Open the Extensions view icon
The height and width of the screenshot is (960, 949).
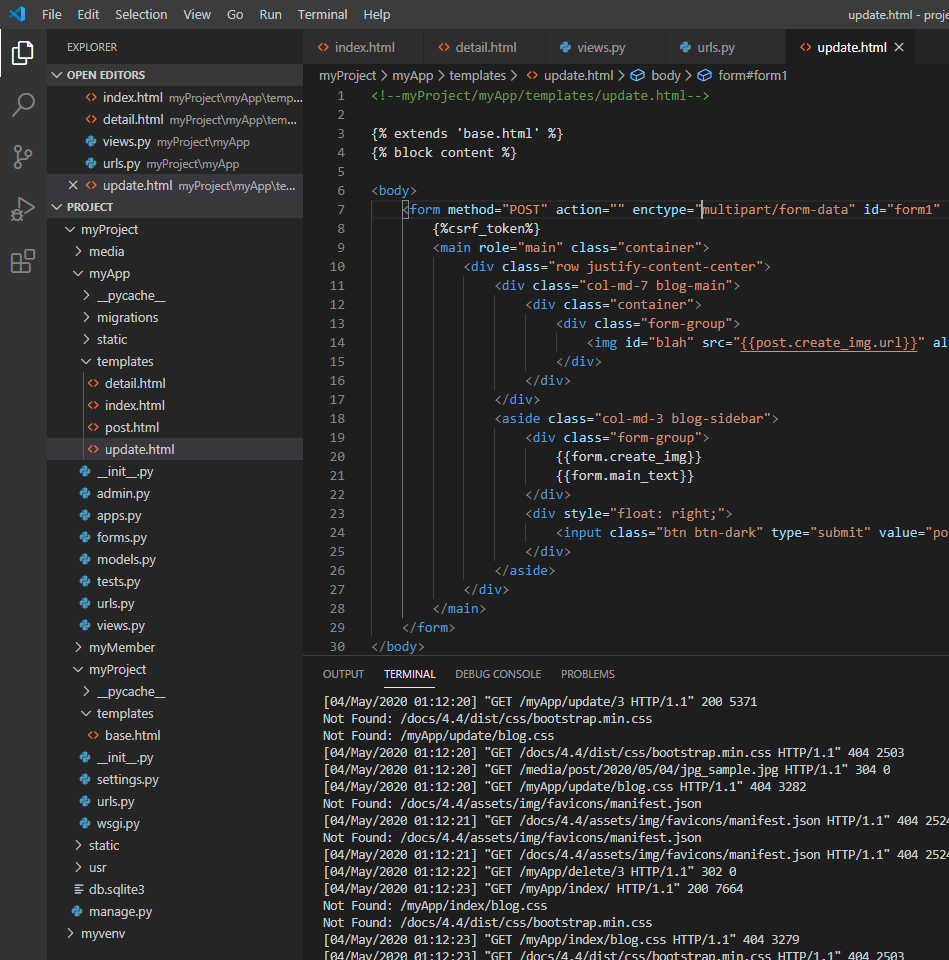tap(22, 262)
